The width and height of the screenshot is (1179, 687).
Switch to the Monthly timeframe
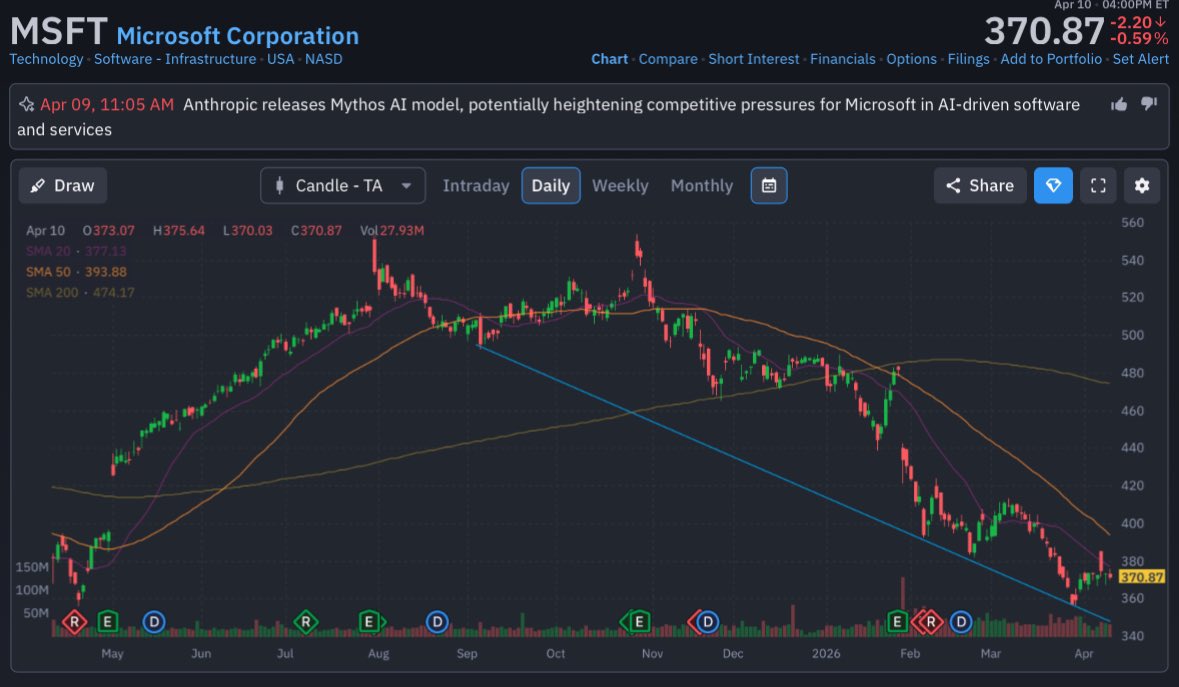click(x=702, y=186)
